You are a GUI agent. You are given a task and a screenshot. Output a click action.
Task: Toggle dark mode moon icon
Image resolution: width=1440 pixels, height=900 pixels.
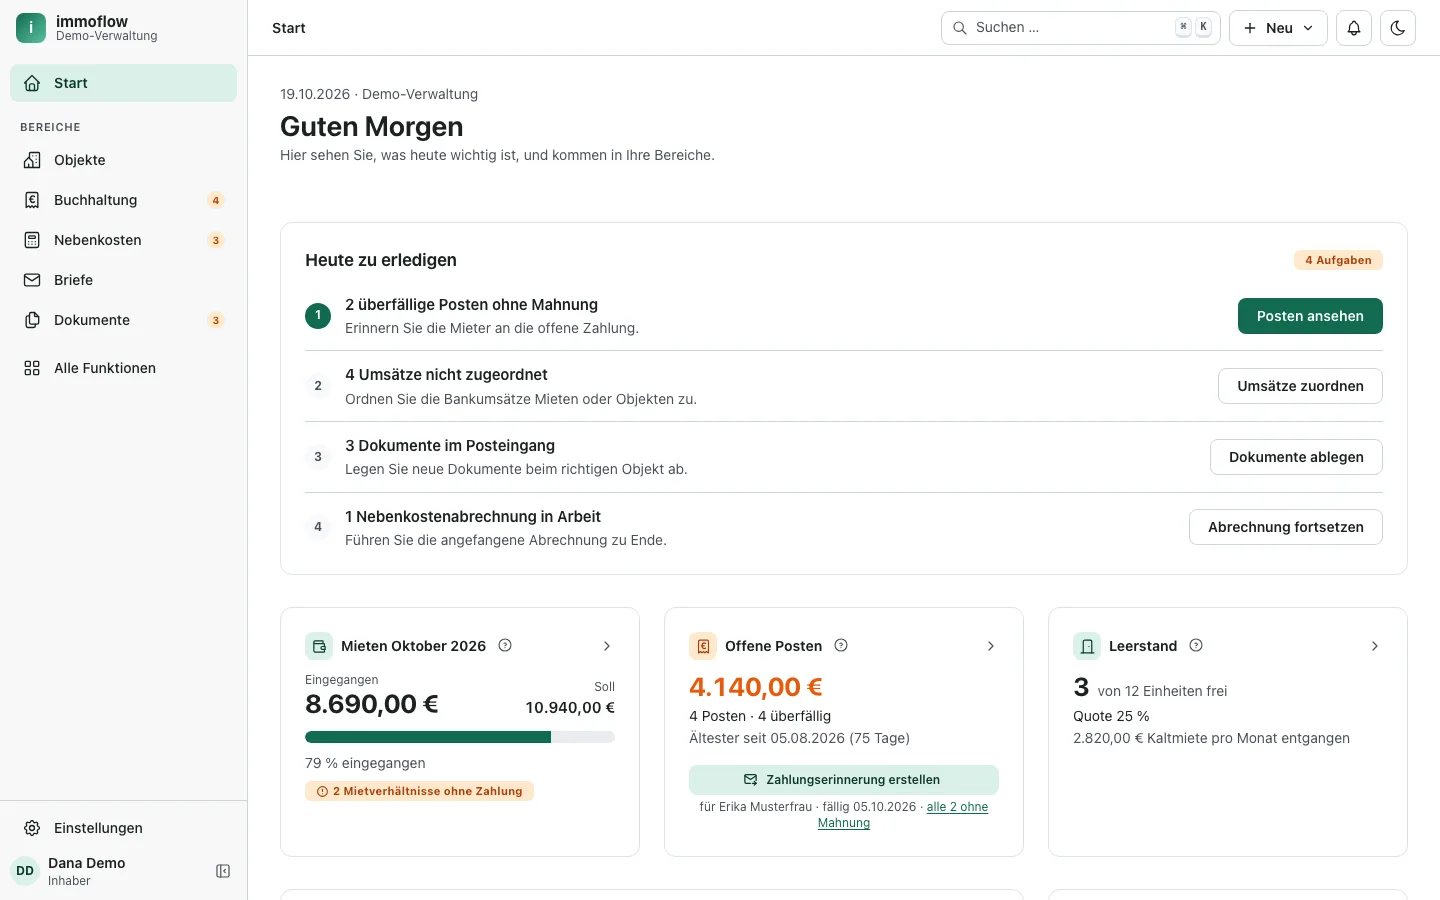pos(1398,28)
